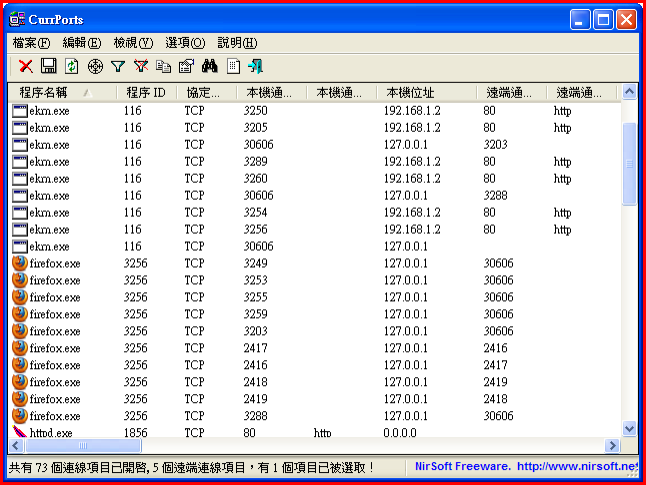Screen dimensions: 646x485
Task: Click the vertical scrollbar down arrow
Action: click(629, 428)
